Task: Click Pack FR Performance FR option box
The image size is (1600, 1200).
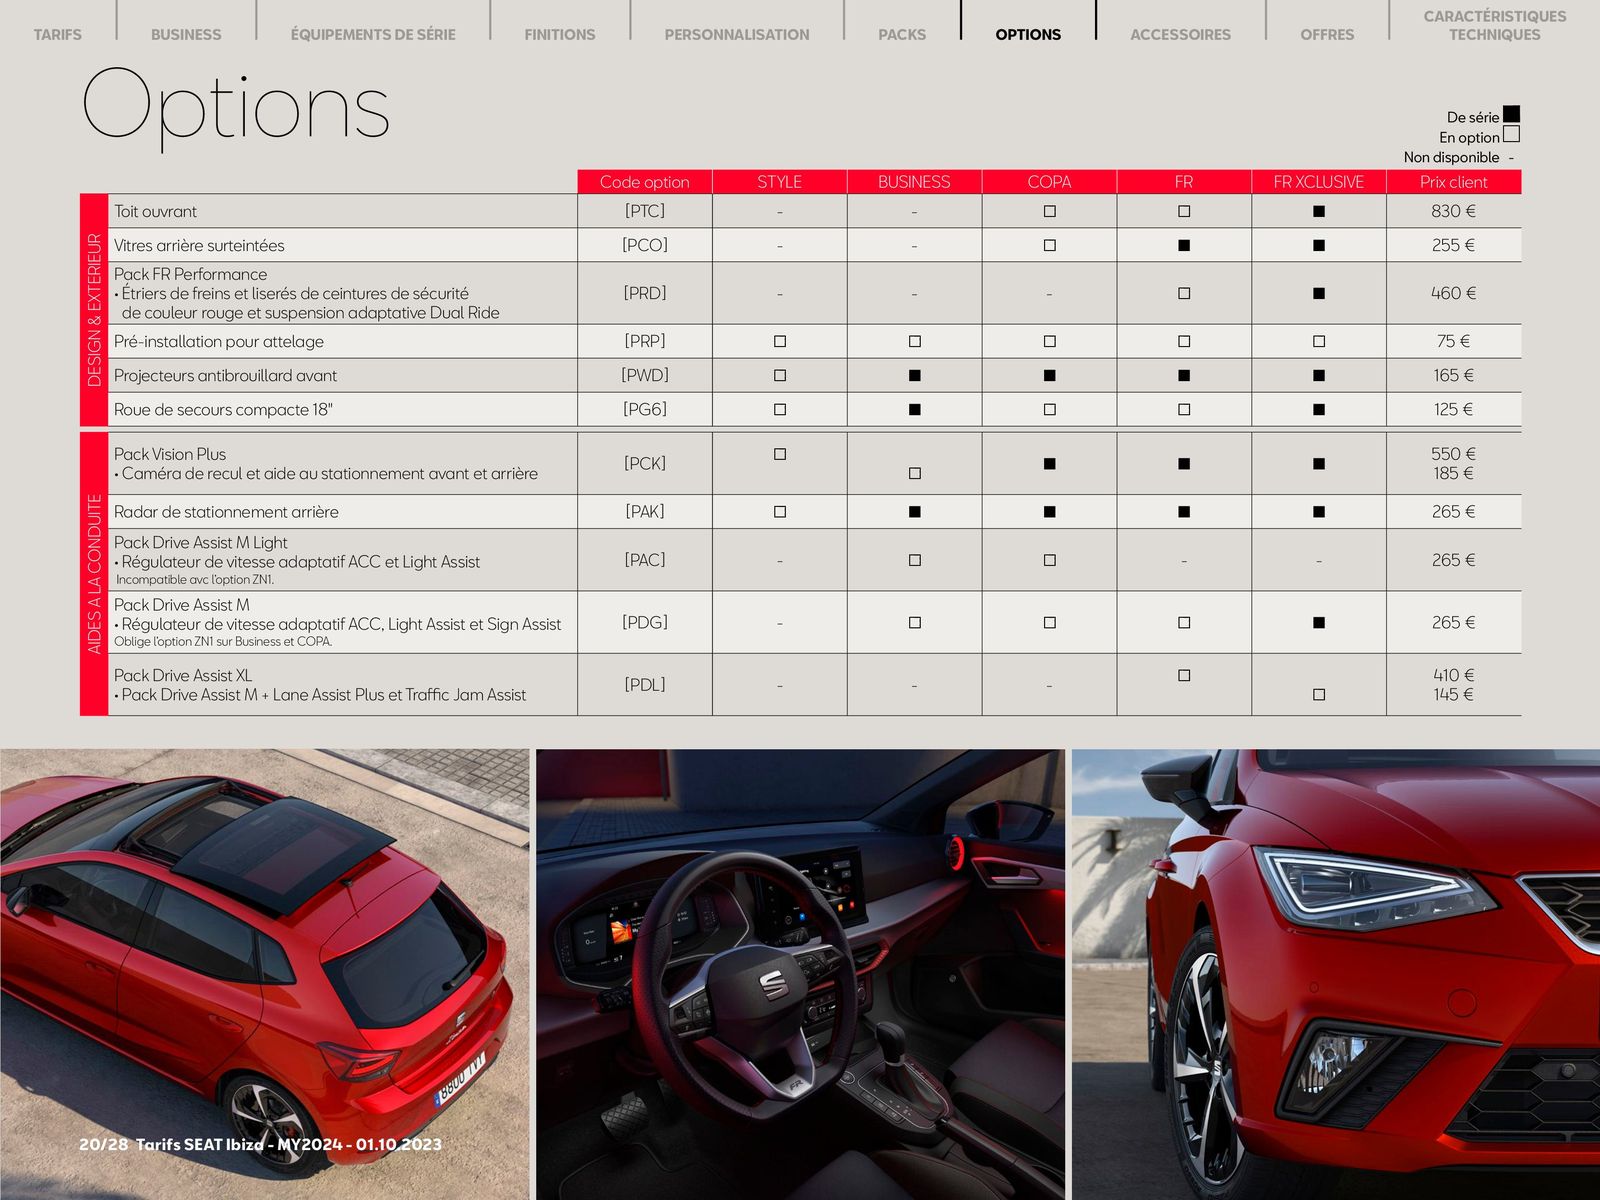Action: pyautogui.click(x=1184, y=293)
